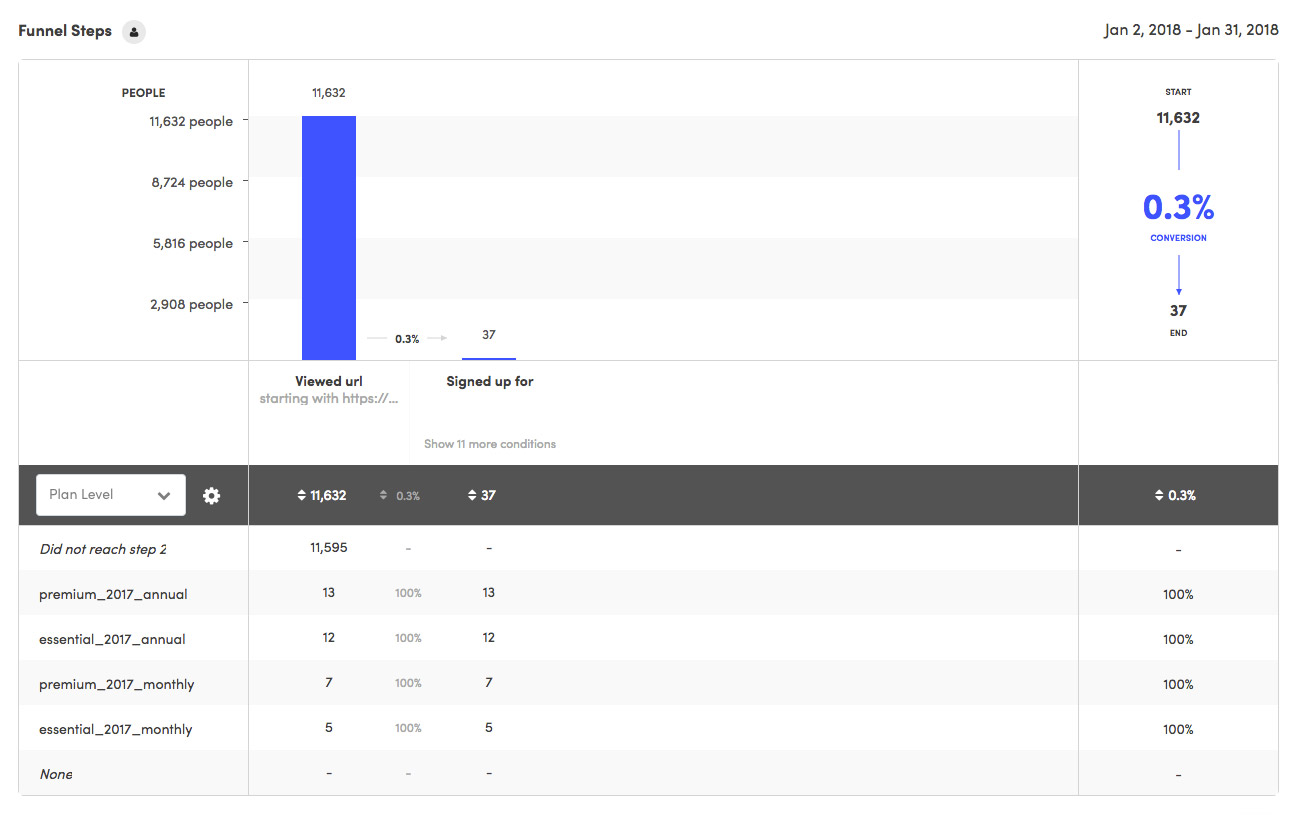The image size is (1302, 815).
Task: Click overall 100% for premium_2017_annual
Action: pyautogui.click(x=1178, y=594)
